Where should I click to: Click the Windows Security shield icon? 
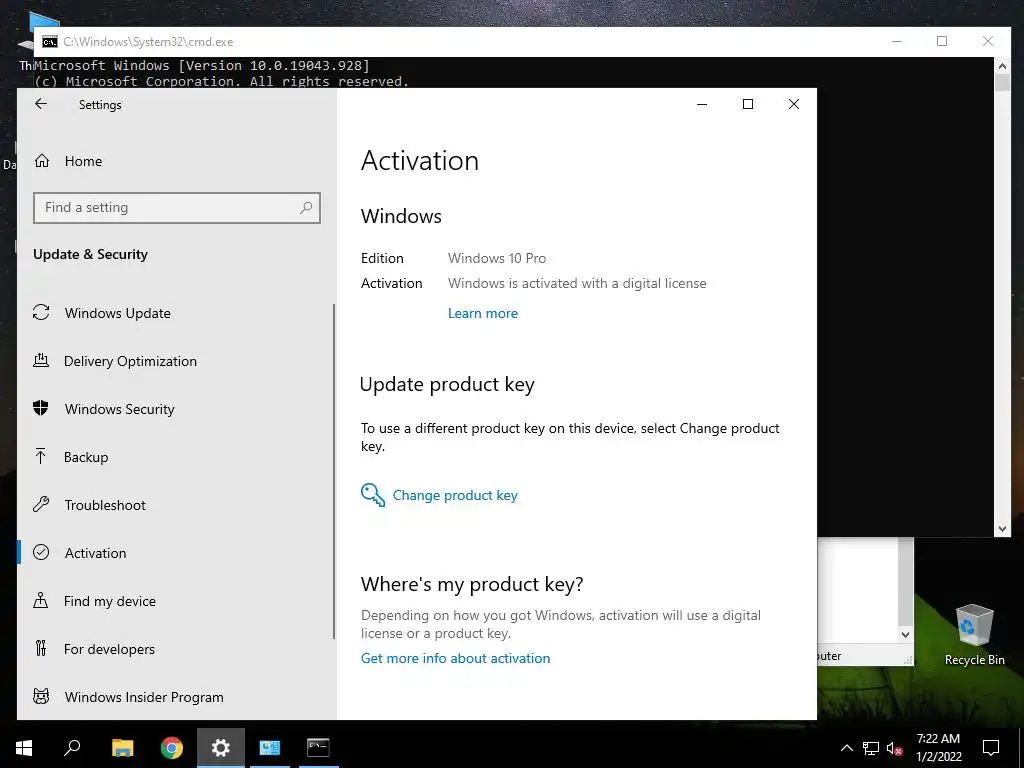(x=40, y=409)
